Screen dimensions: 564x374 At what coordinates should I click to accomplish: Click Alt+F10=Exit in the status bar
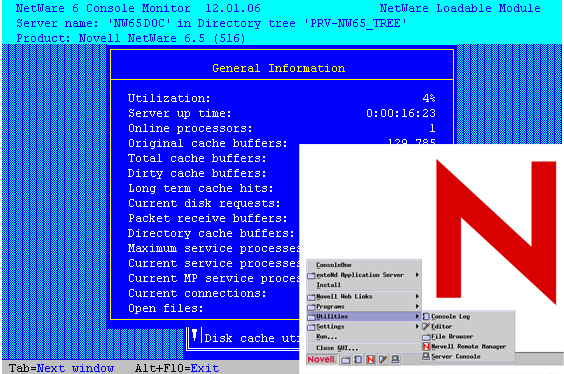177,368
